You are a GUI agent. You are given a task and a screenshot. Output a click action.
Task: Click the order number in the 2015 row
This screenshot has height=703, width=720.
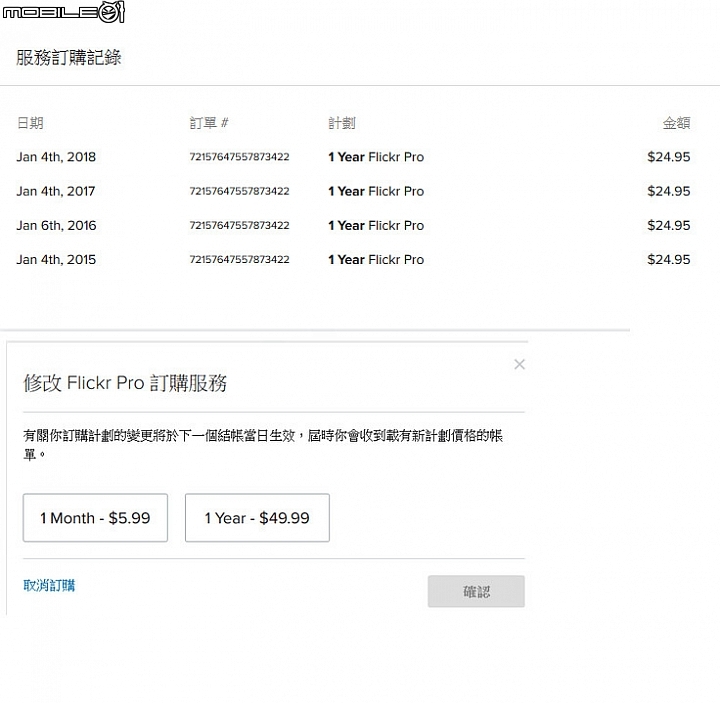pyautogui.click(x=239, y=260)
